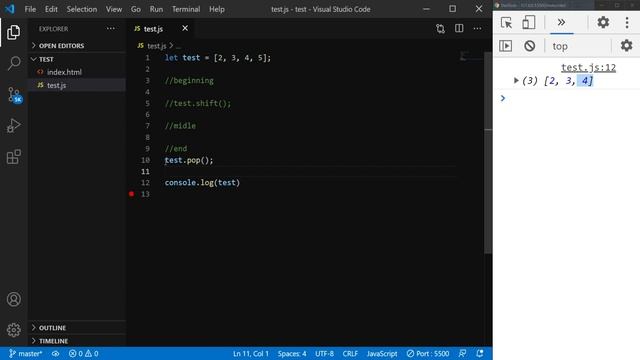
Task: Click the VS Code logo icon
Action: 10,9
